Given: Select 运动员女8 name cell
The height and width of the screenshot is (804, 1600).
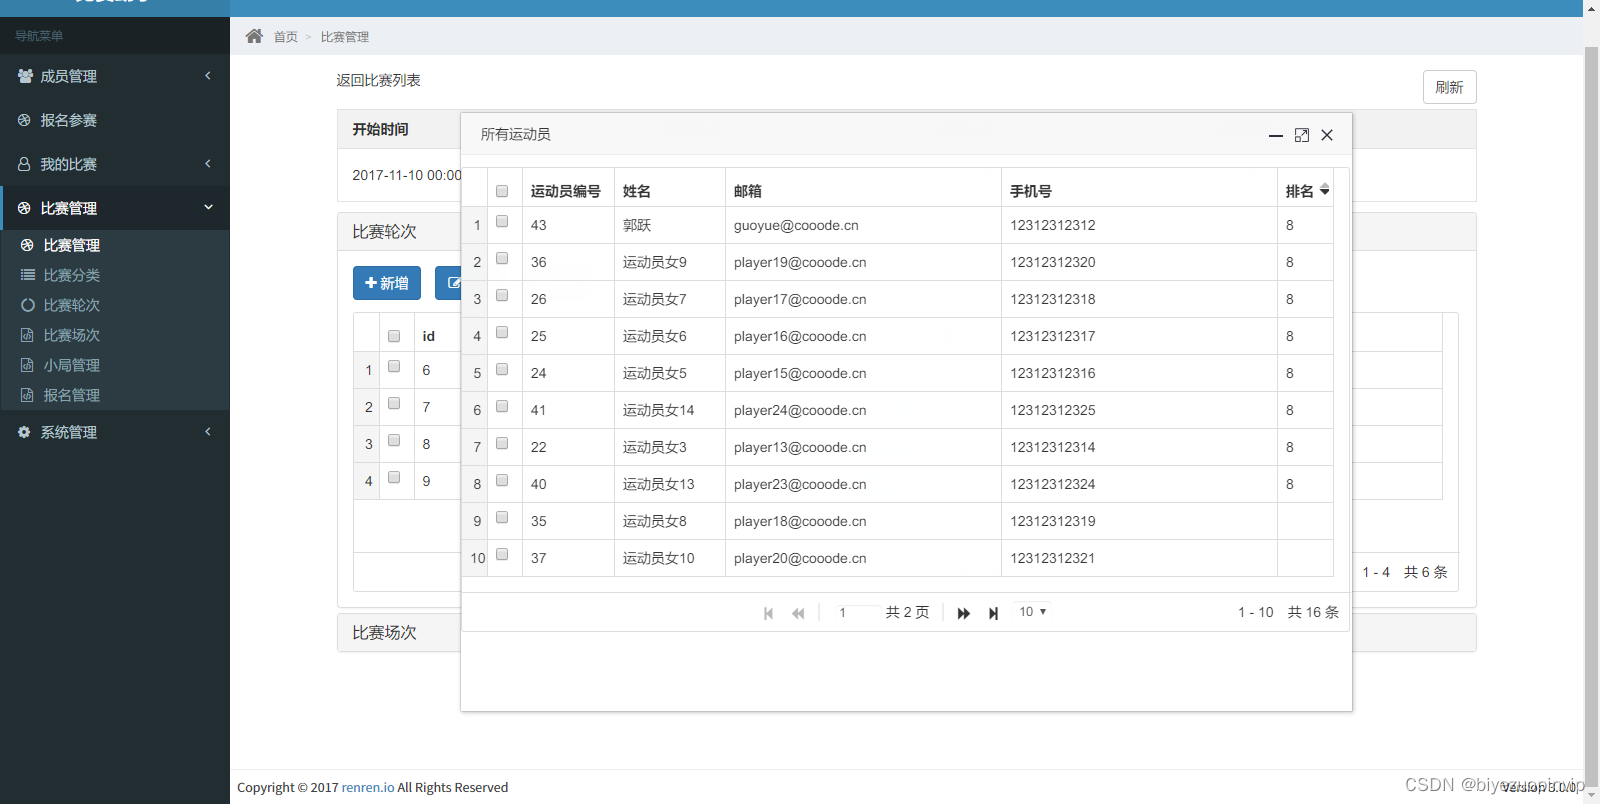Looking at the screenshot, I should pyautogui.click(x=670, y=521).
